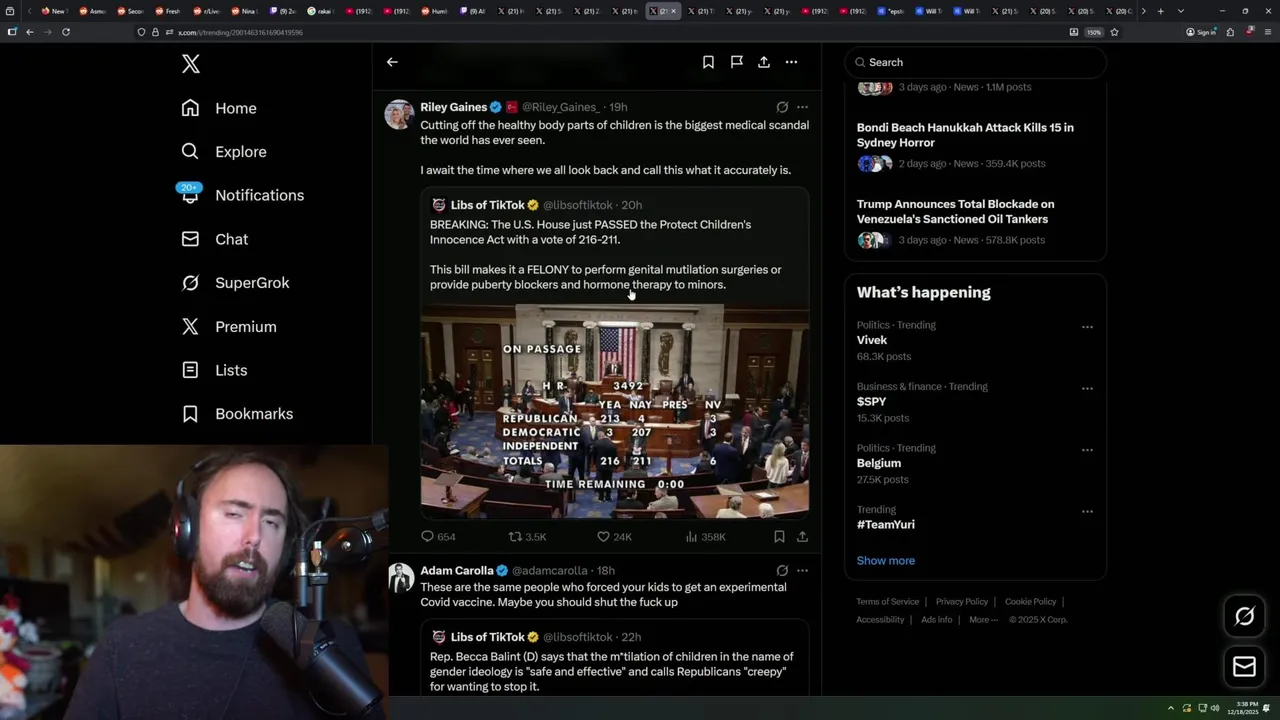Viewport: 1280px width, 720px height.
Task: Open floating messages envelope button
Action: point(1244,667)
